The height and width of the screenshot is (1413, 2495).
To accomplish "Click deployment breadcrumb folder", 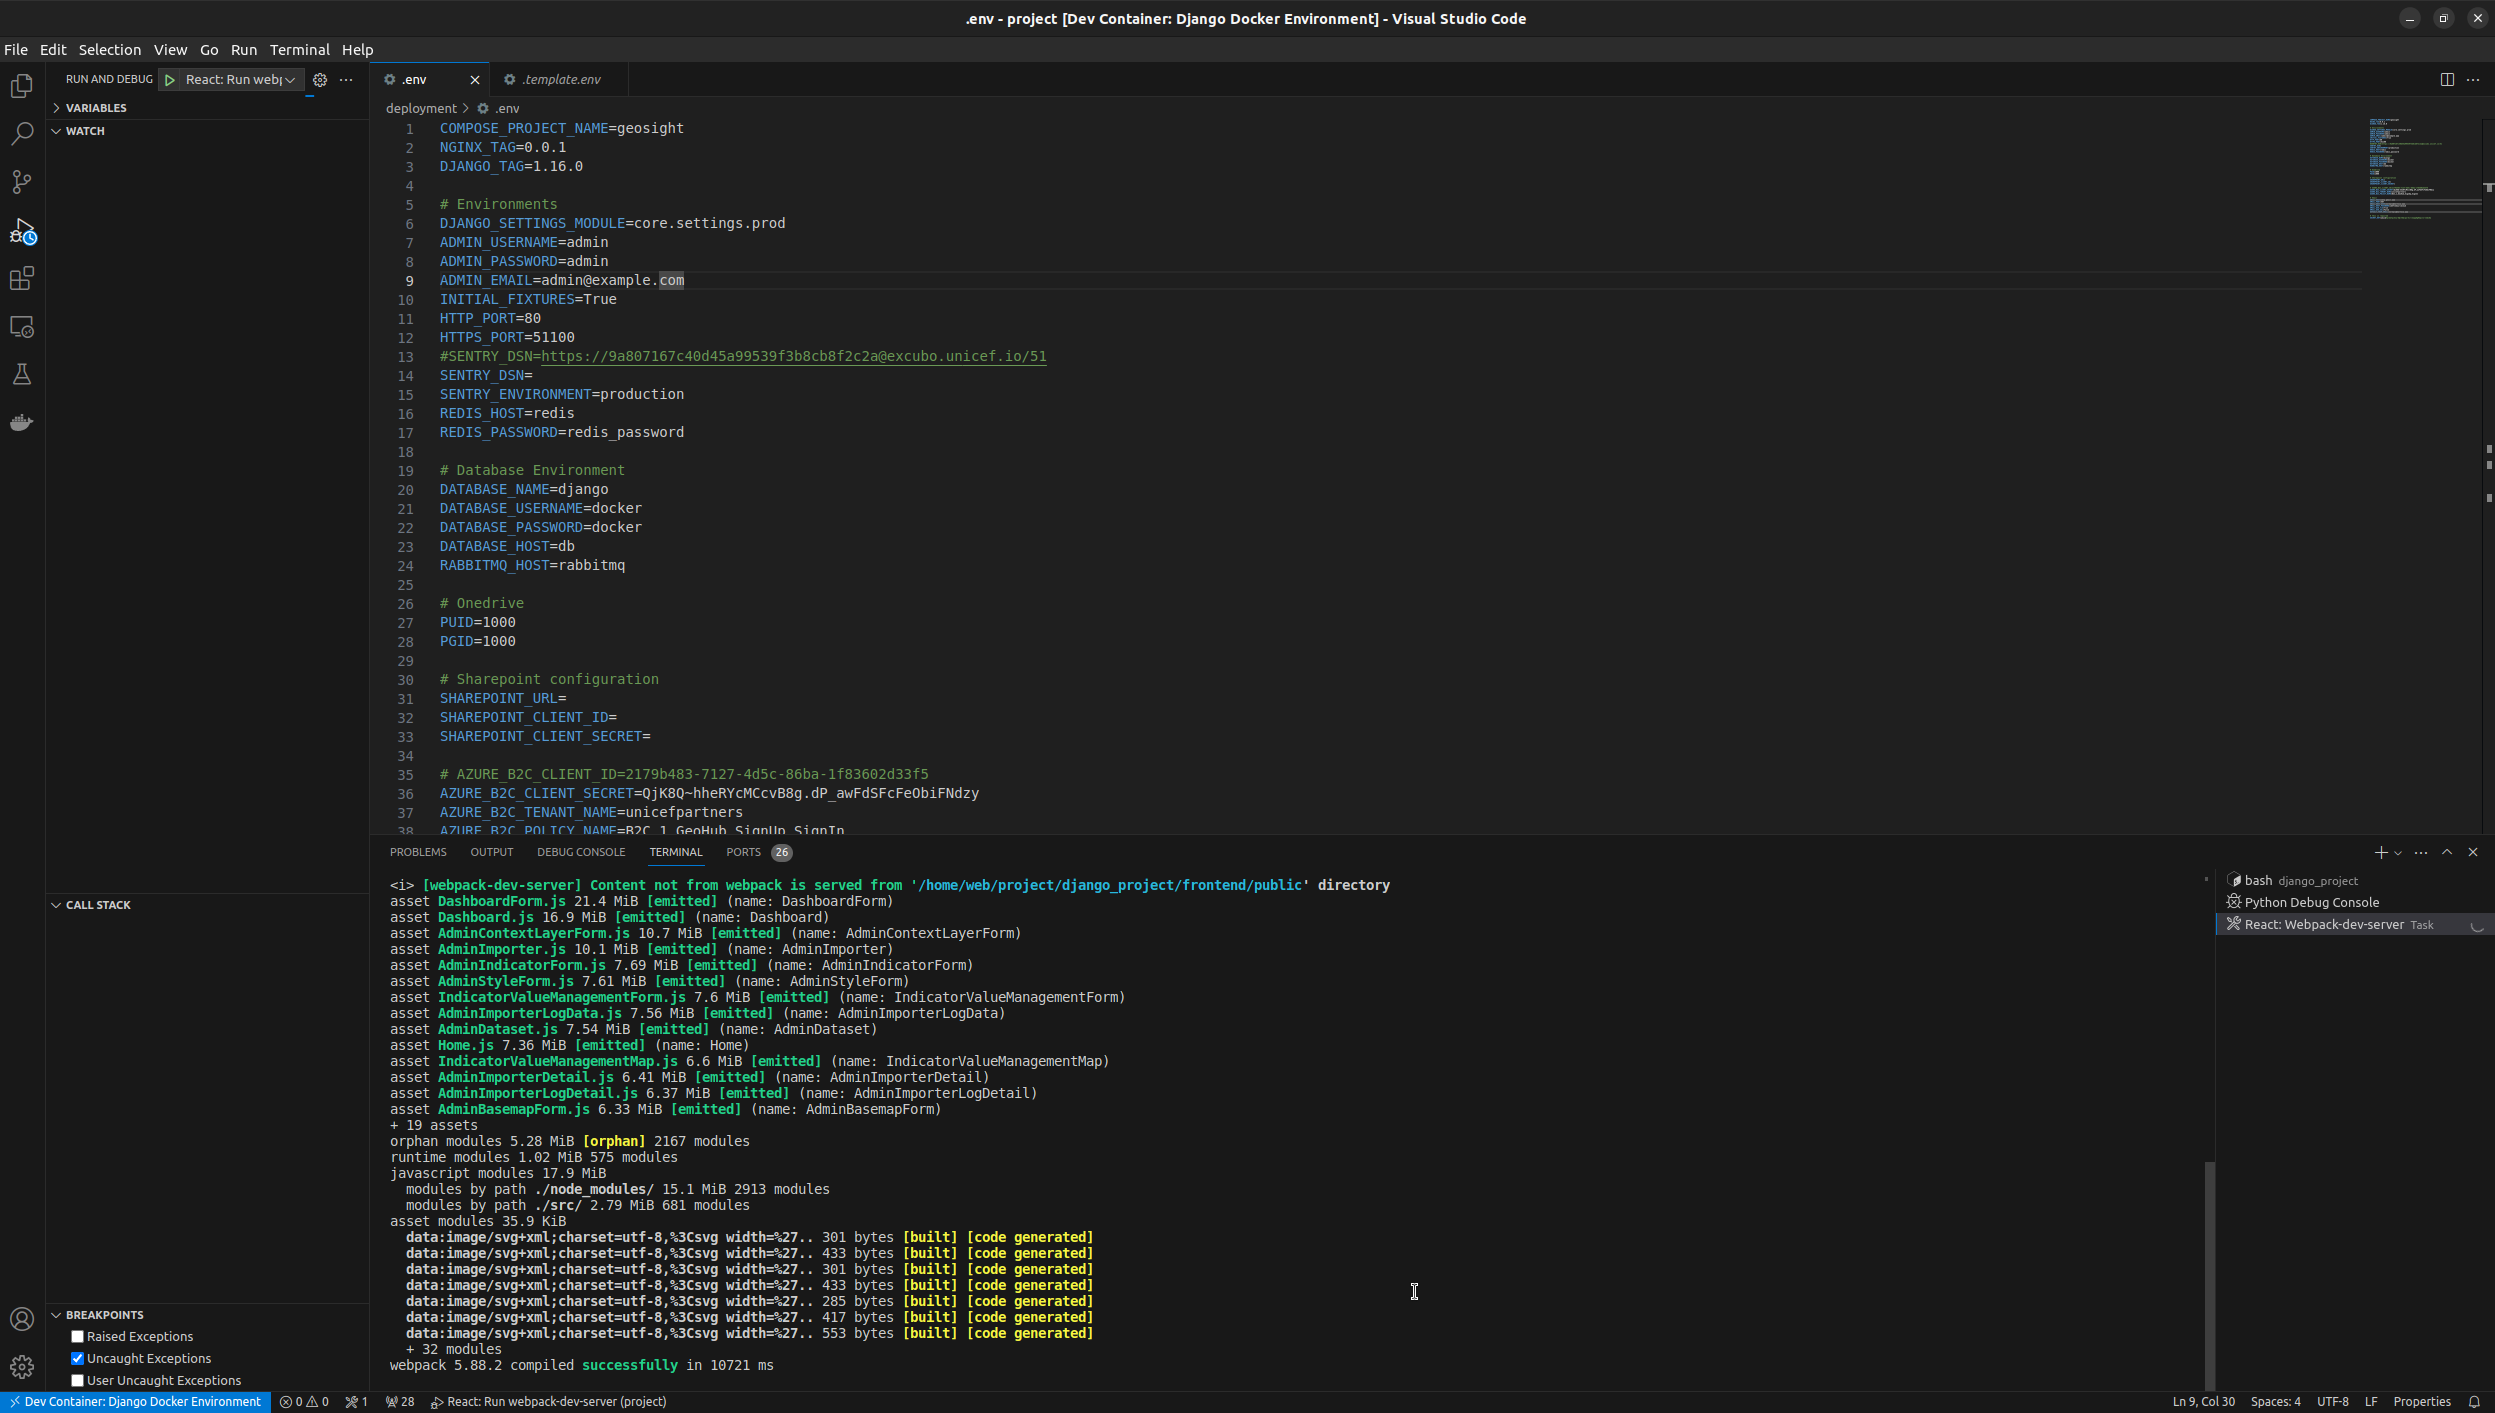I will (x=421, y=108).
